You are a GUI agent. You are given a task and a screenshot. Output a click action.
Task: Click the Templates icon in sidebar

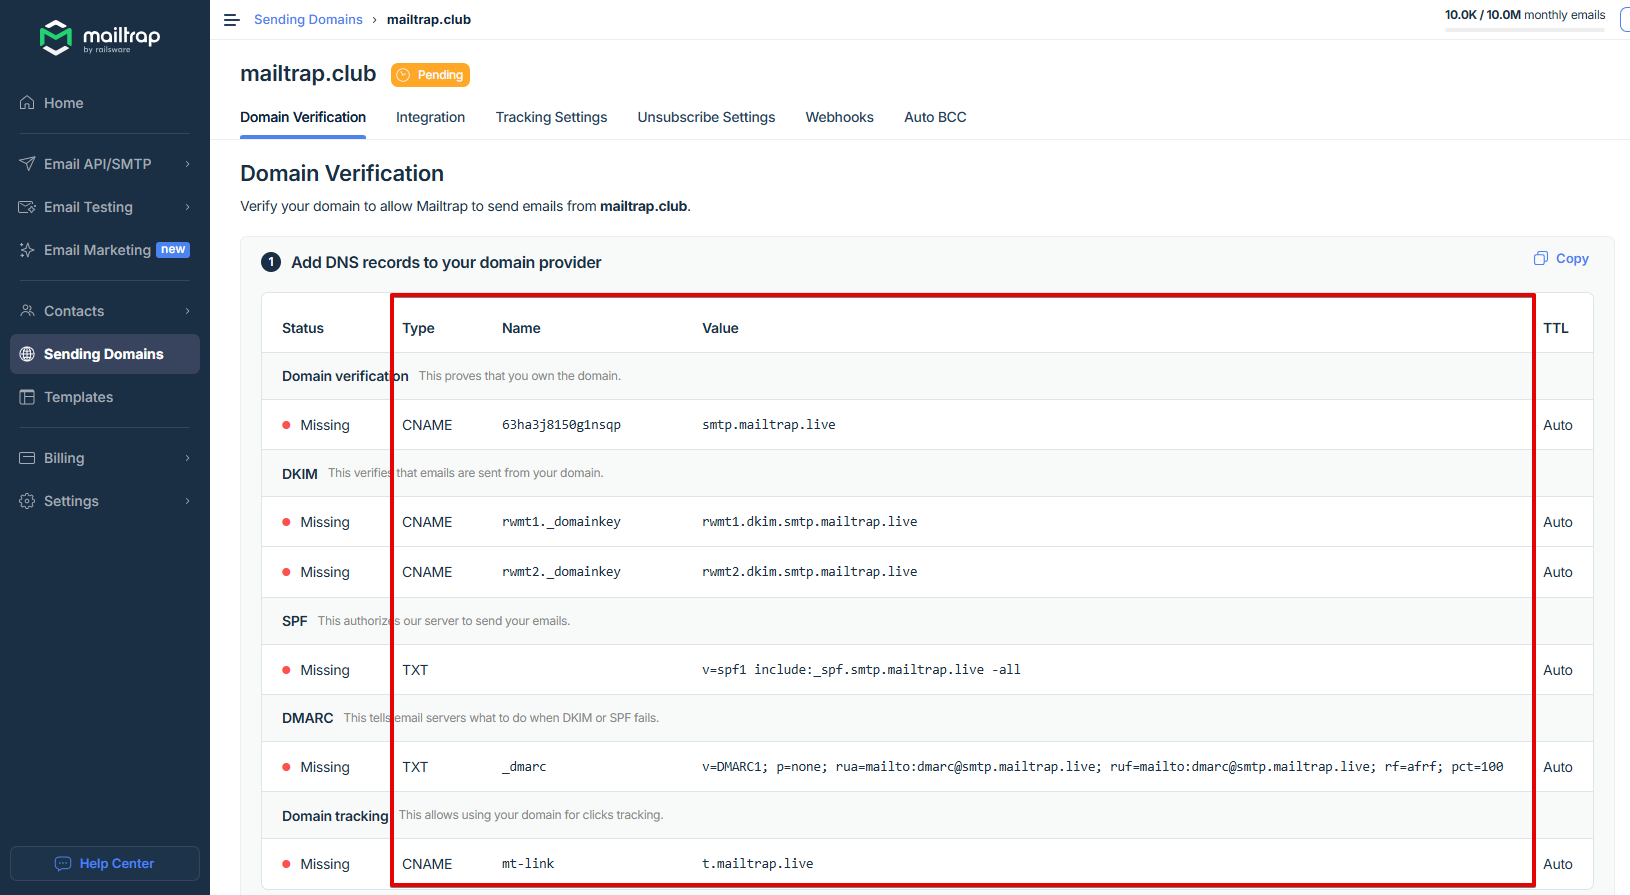[27, 397]
